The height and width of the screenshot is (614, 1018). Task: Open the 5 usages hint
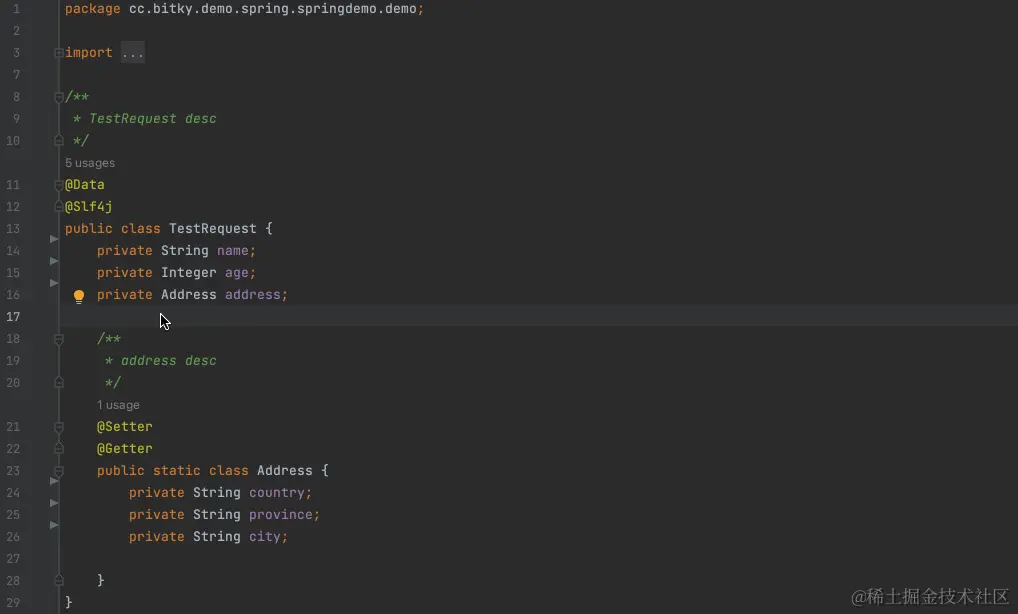pos(90,163)
